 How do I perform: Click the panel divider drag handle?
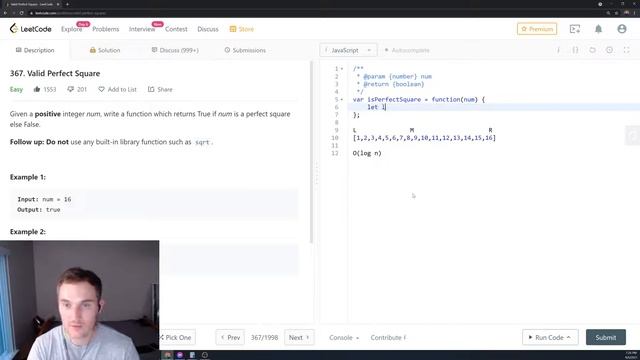[x=316, y=173]
